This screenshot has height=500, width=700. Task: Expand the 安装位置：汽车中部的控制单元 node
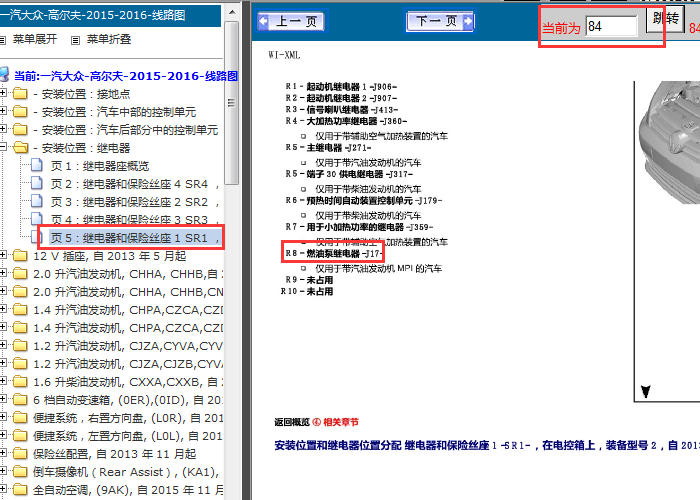pos(3,111)
